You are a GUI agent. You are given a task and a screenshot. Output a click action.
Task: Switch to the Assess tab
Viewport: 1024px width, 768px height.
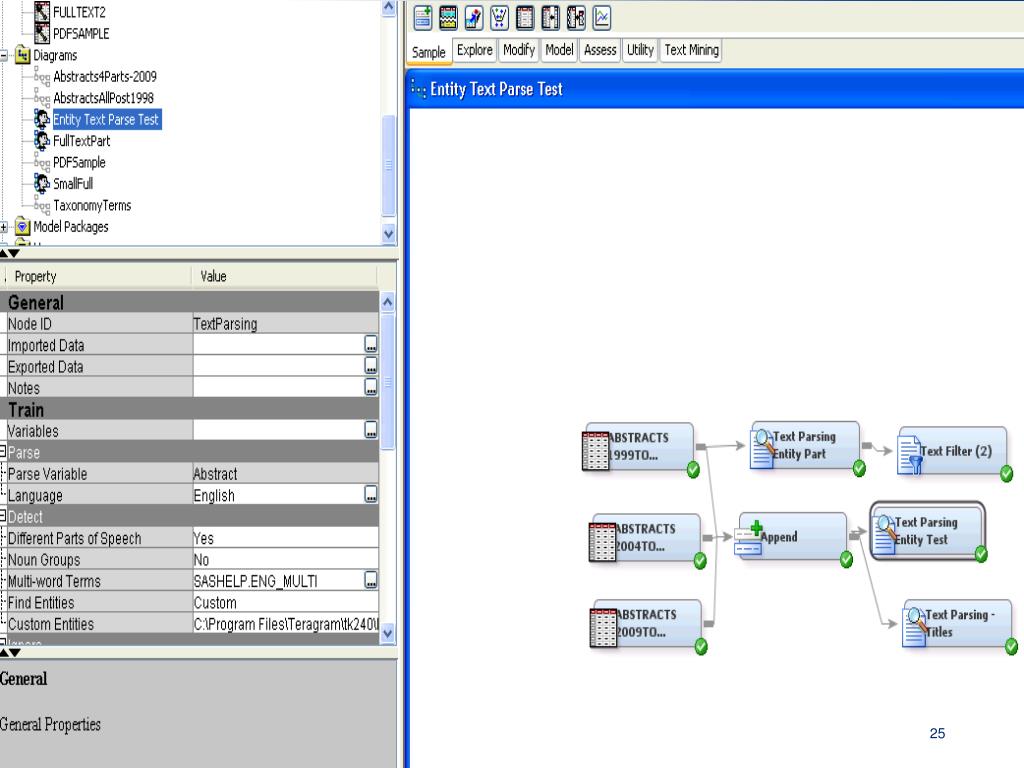pos(600,50)
